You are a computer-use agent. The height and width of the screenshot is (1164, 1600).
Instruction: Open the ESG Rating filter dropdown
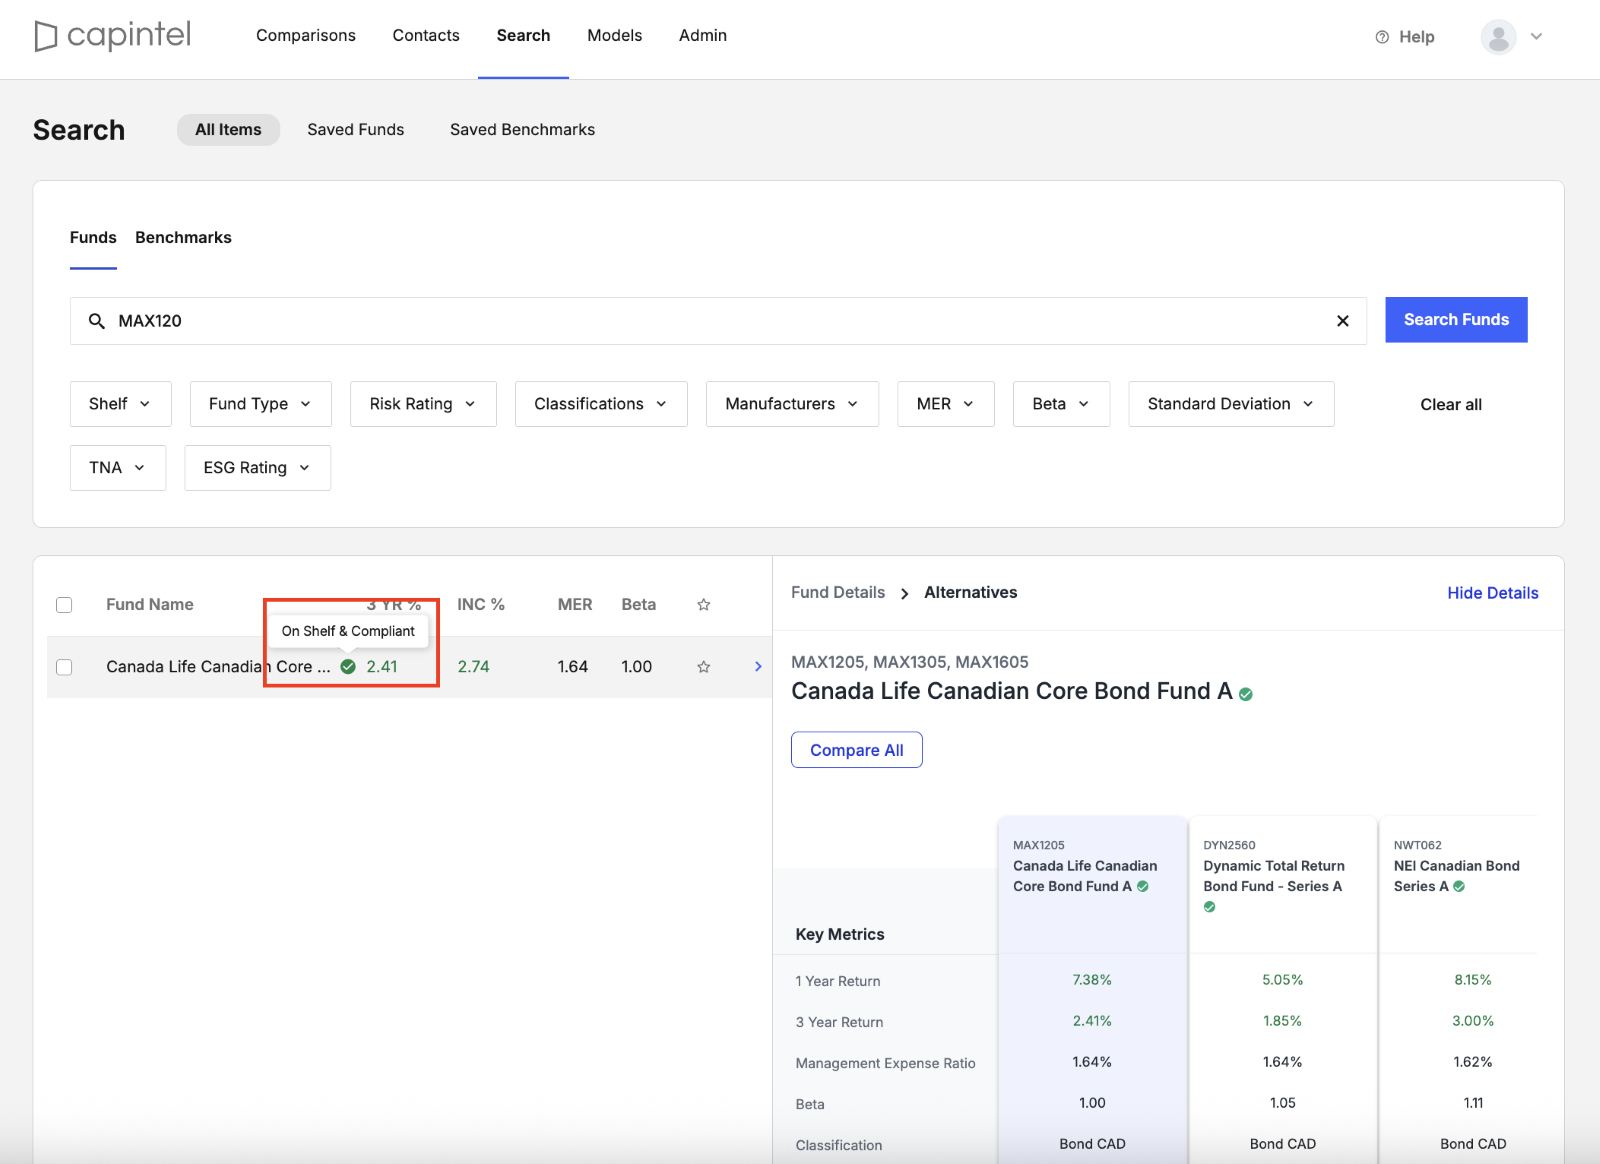click(257, 468)
